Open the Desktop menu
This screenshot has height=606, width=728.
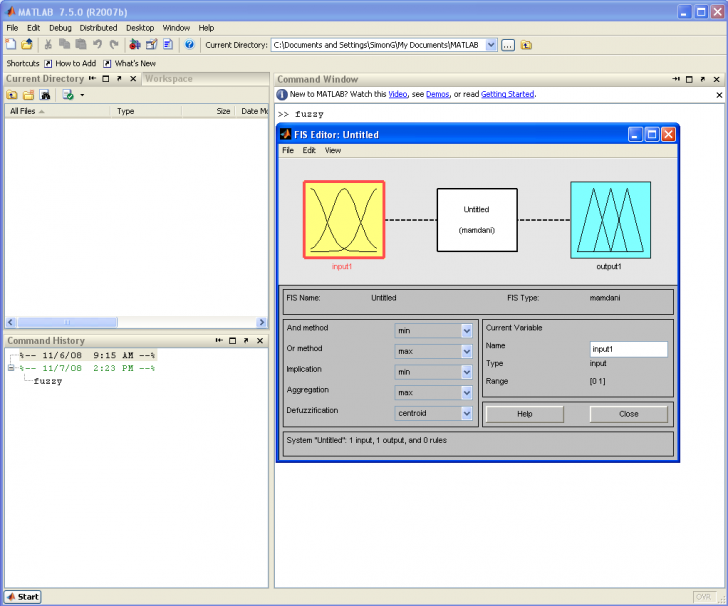tap(140, 28)
